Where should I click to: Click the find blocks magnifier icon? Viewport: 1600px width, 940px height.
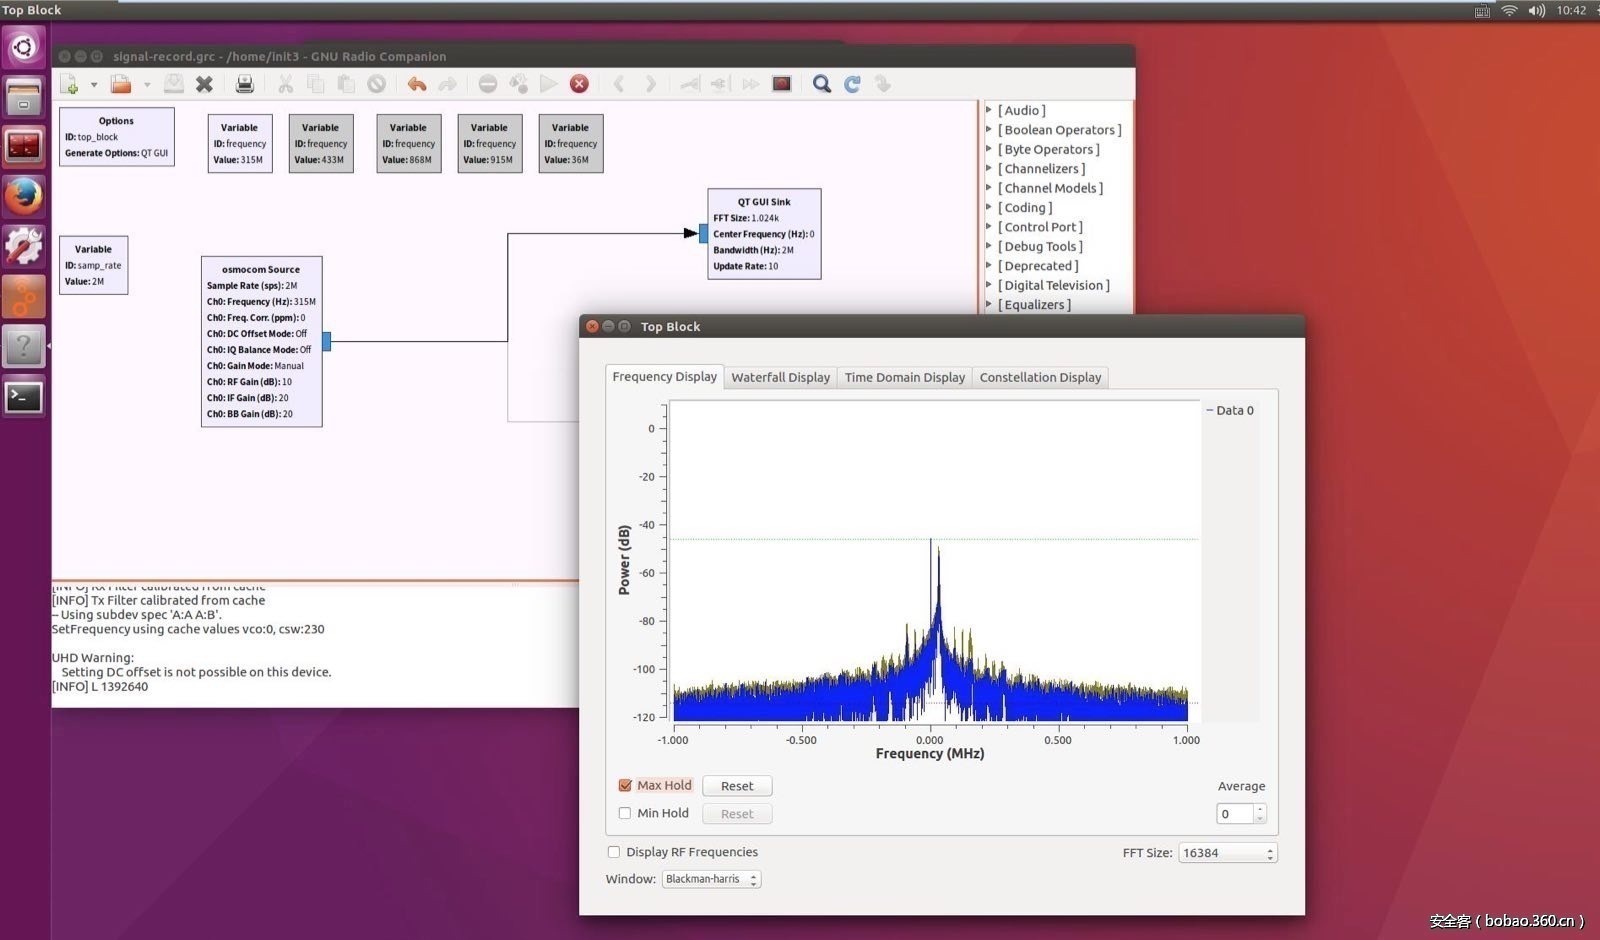pos(821,84)
